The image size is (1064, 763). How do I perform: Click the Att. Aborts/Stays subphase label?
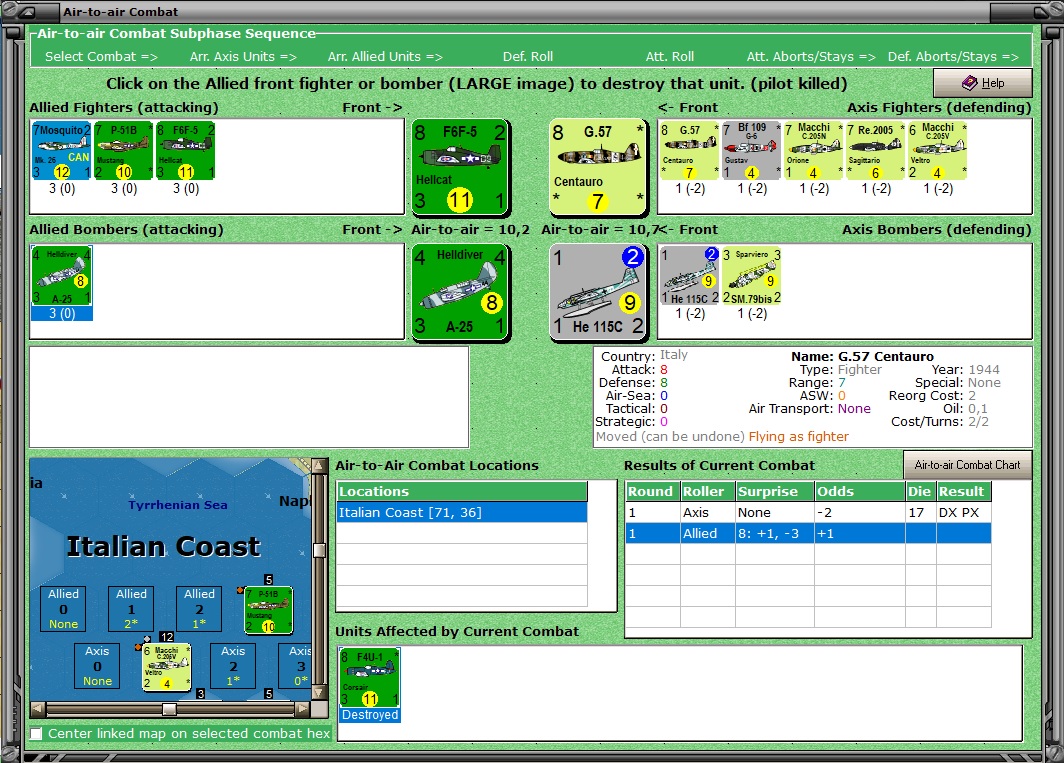(811, 56)
